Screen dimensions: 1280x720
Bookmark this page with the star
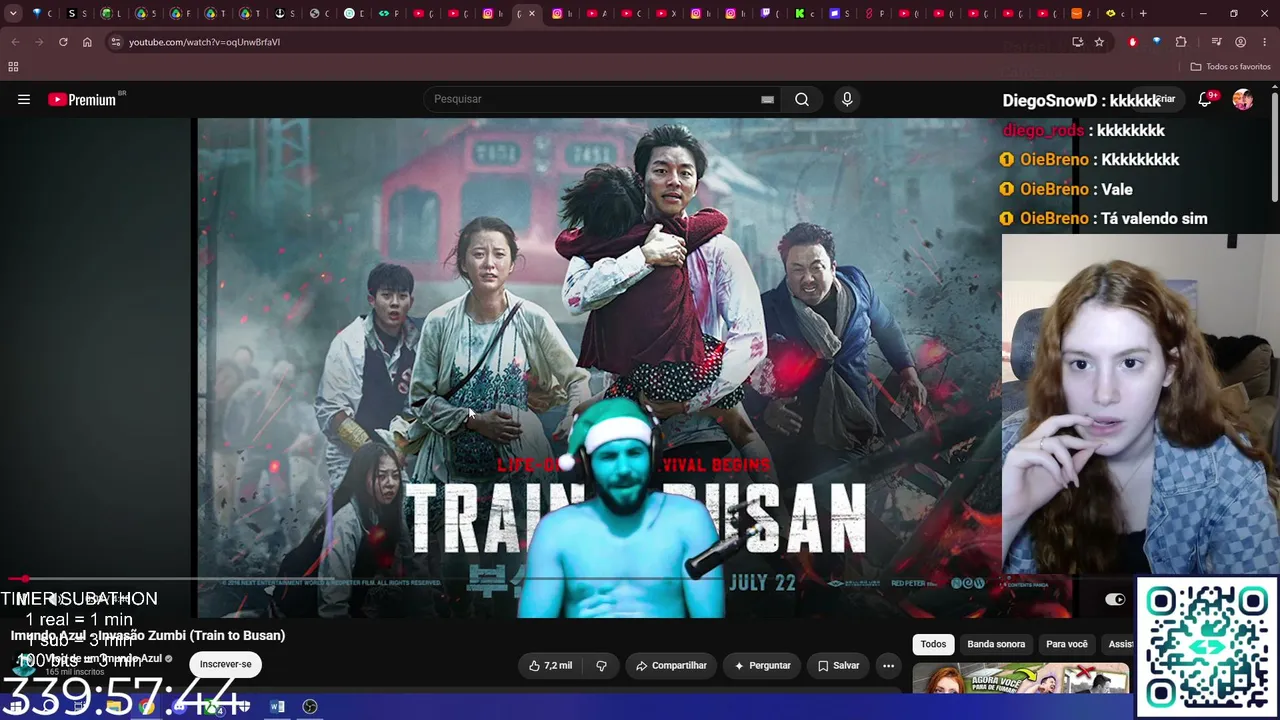[x=1099, y=42]
